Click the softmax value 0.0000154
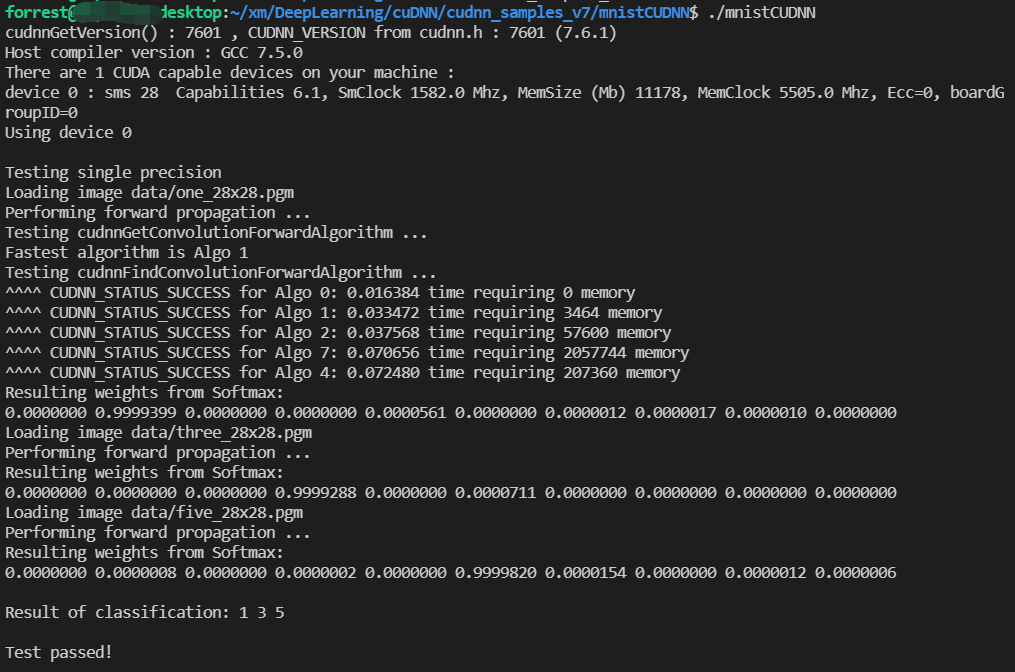 pos(585,573)
